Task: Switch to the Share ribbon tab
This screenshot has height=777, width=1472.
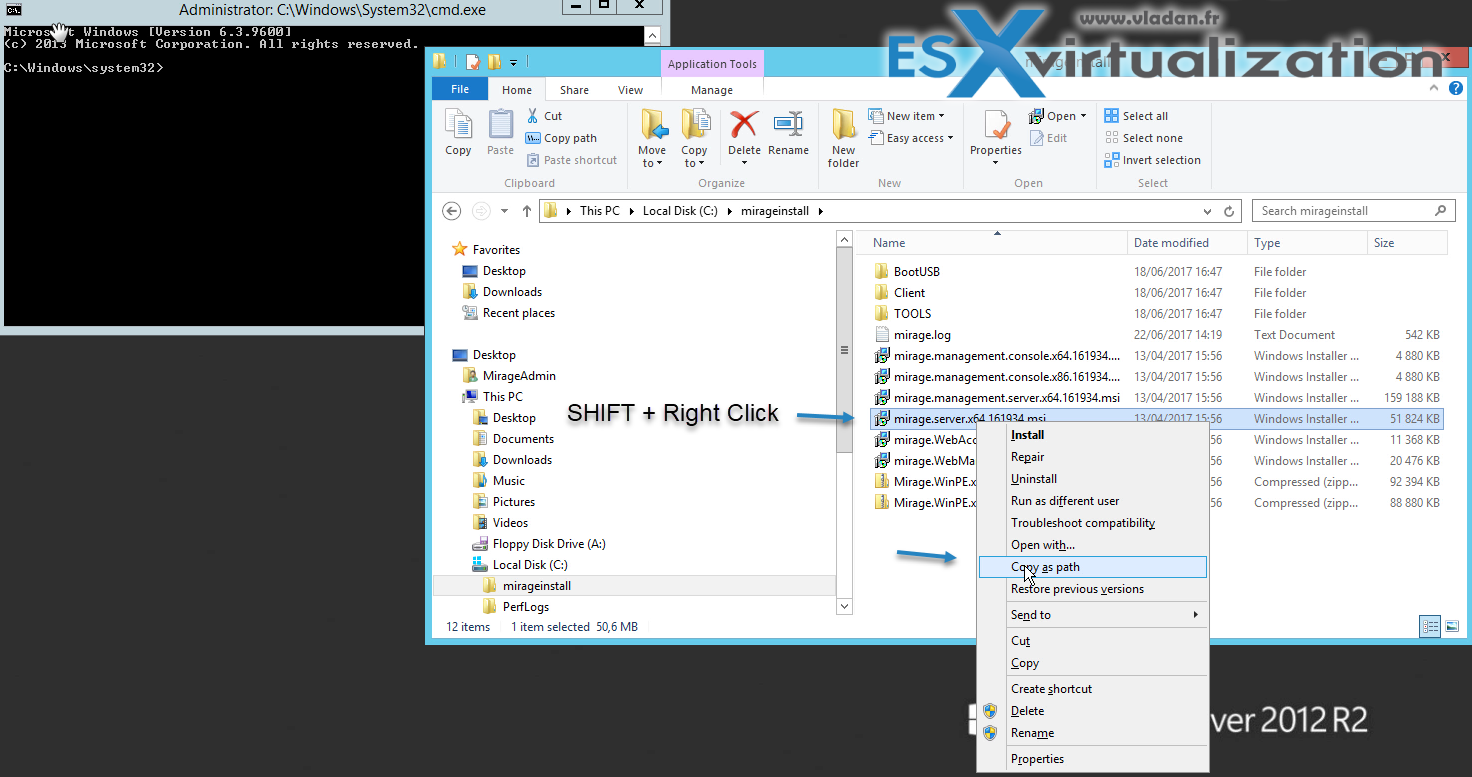Action: coord(574,90)
